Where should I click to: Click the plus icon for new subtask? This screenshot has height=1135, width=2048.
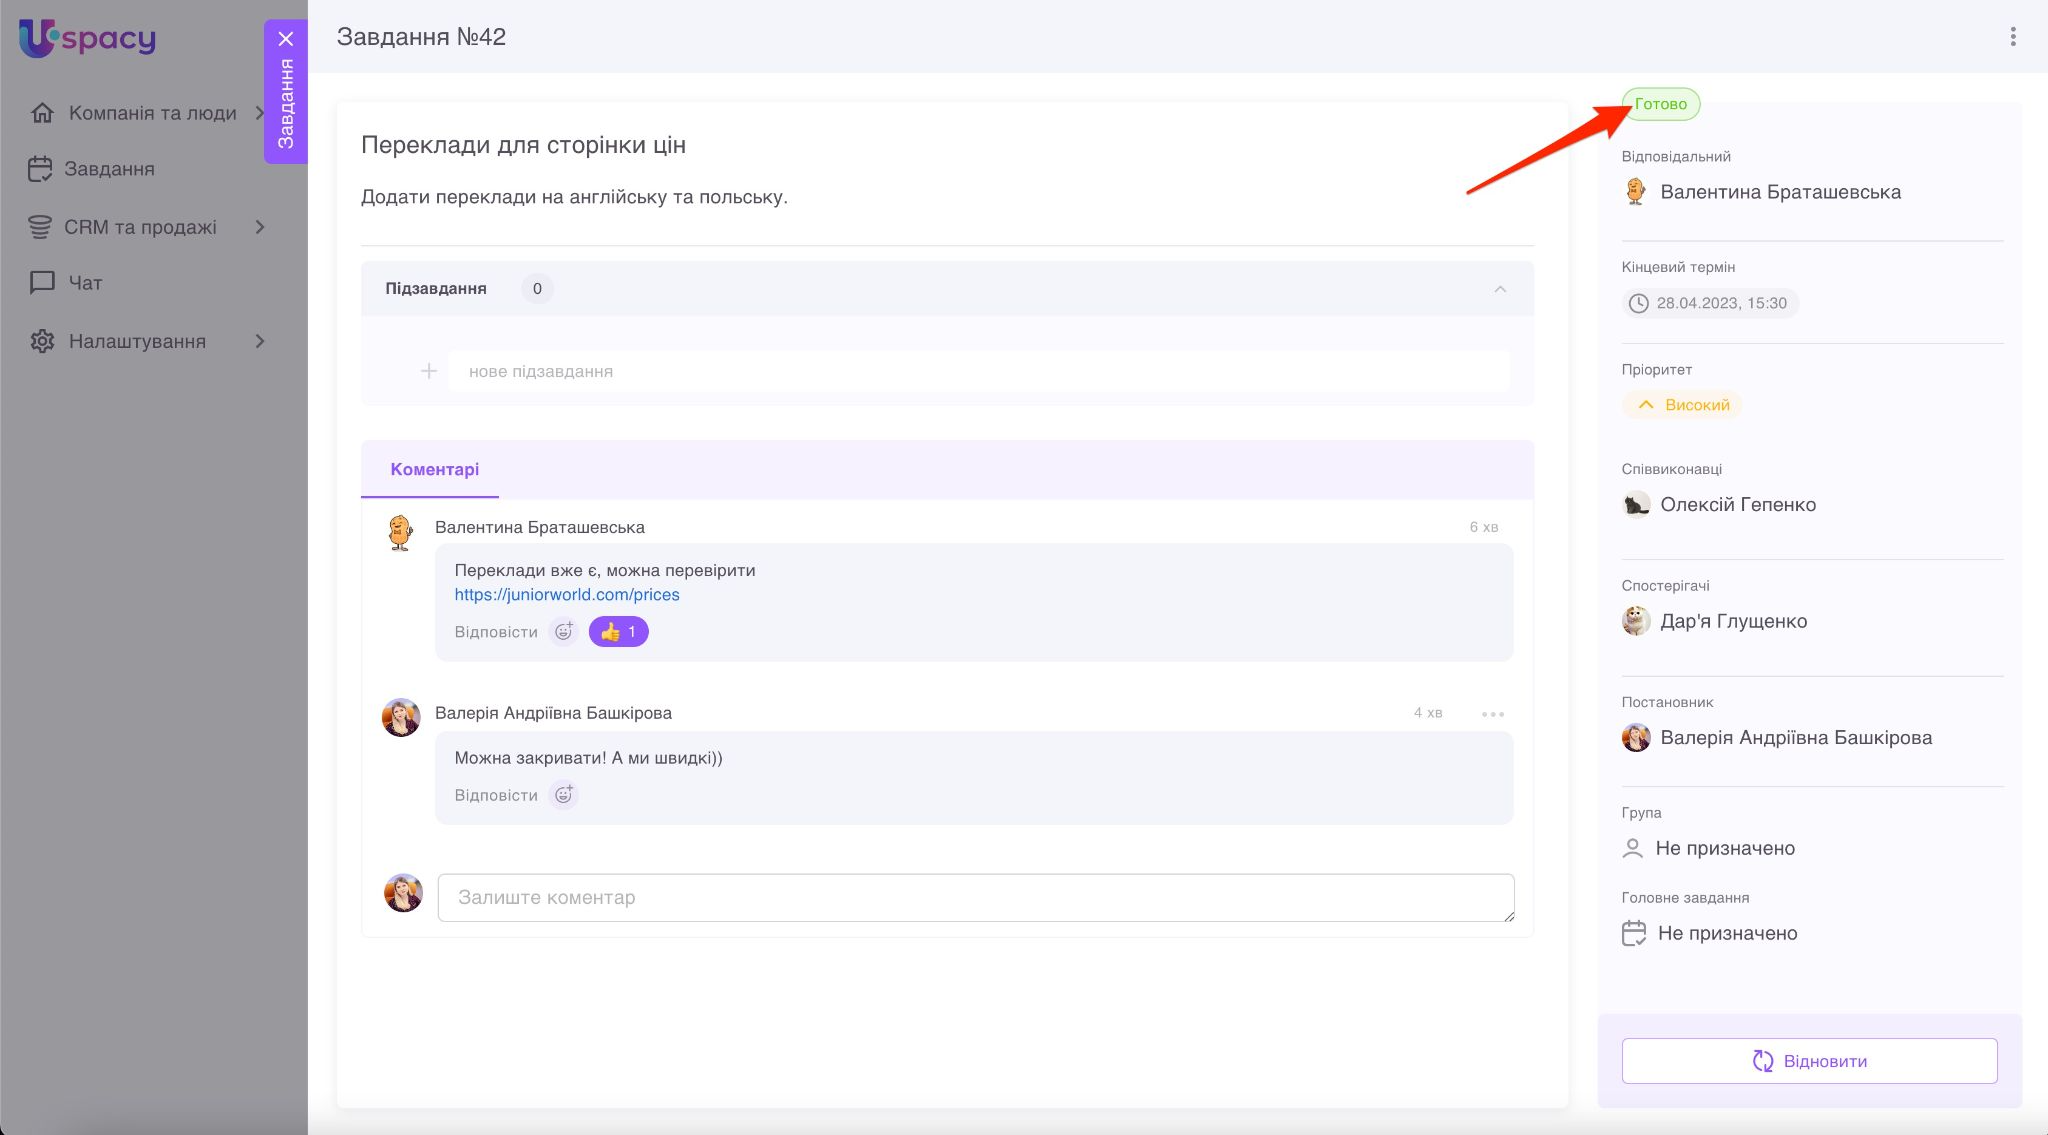429,371
